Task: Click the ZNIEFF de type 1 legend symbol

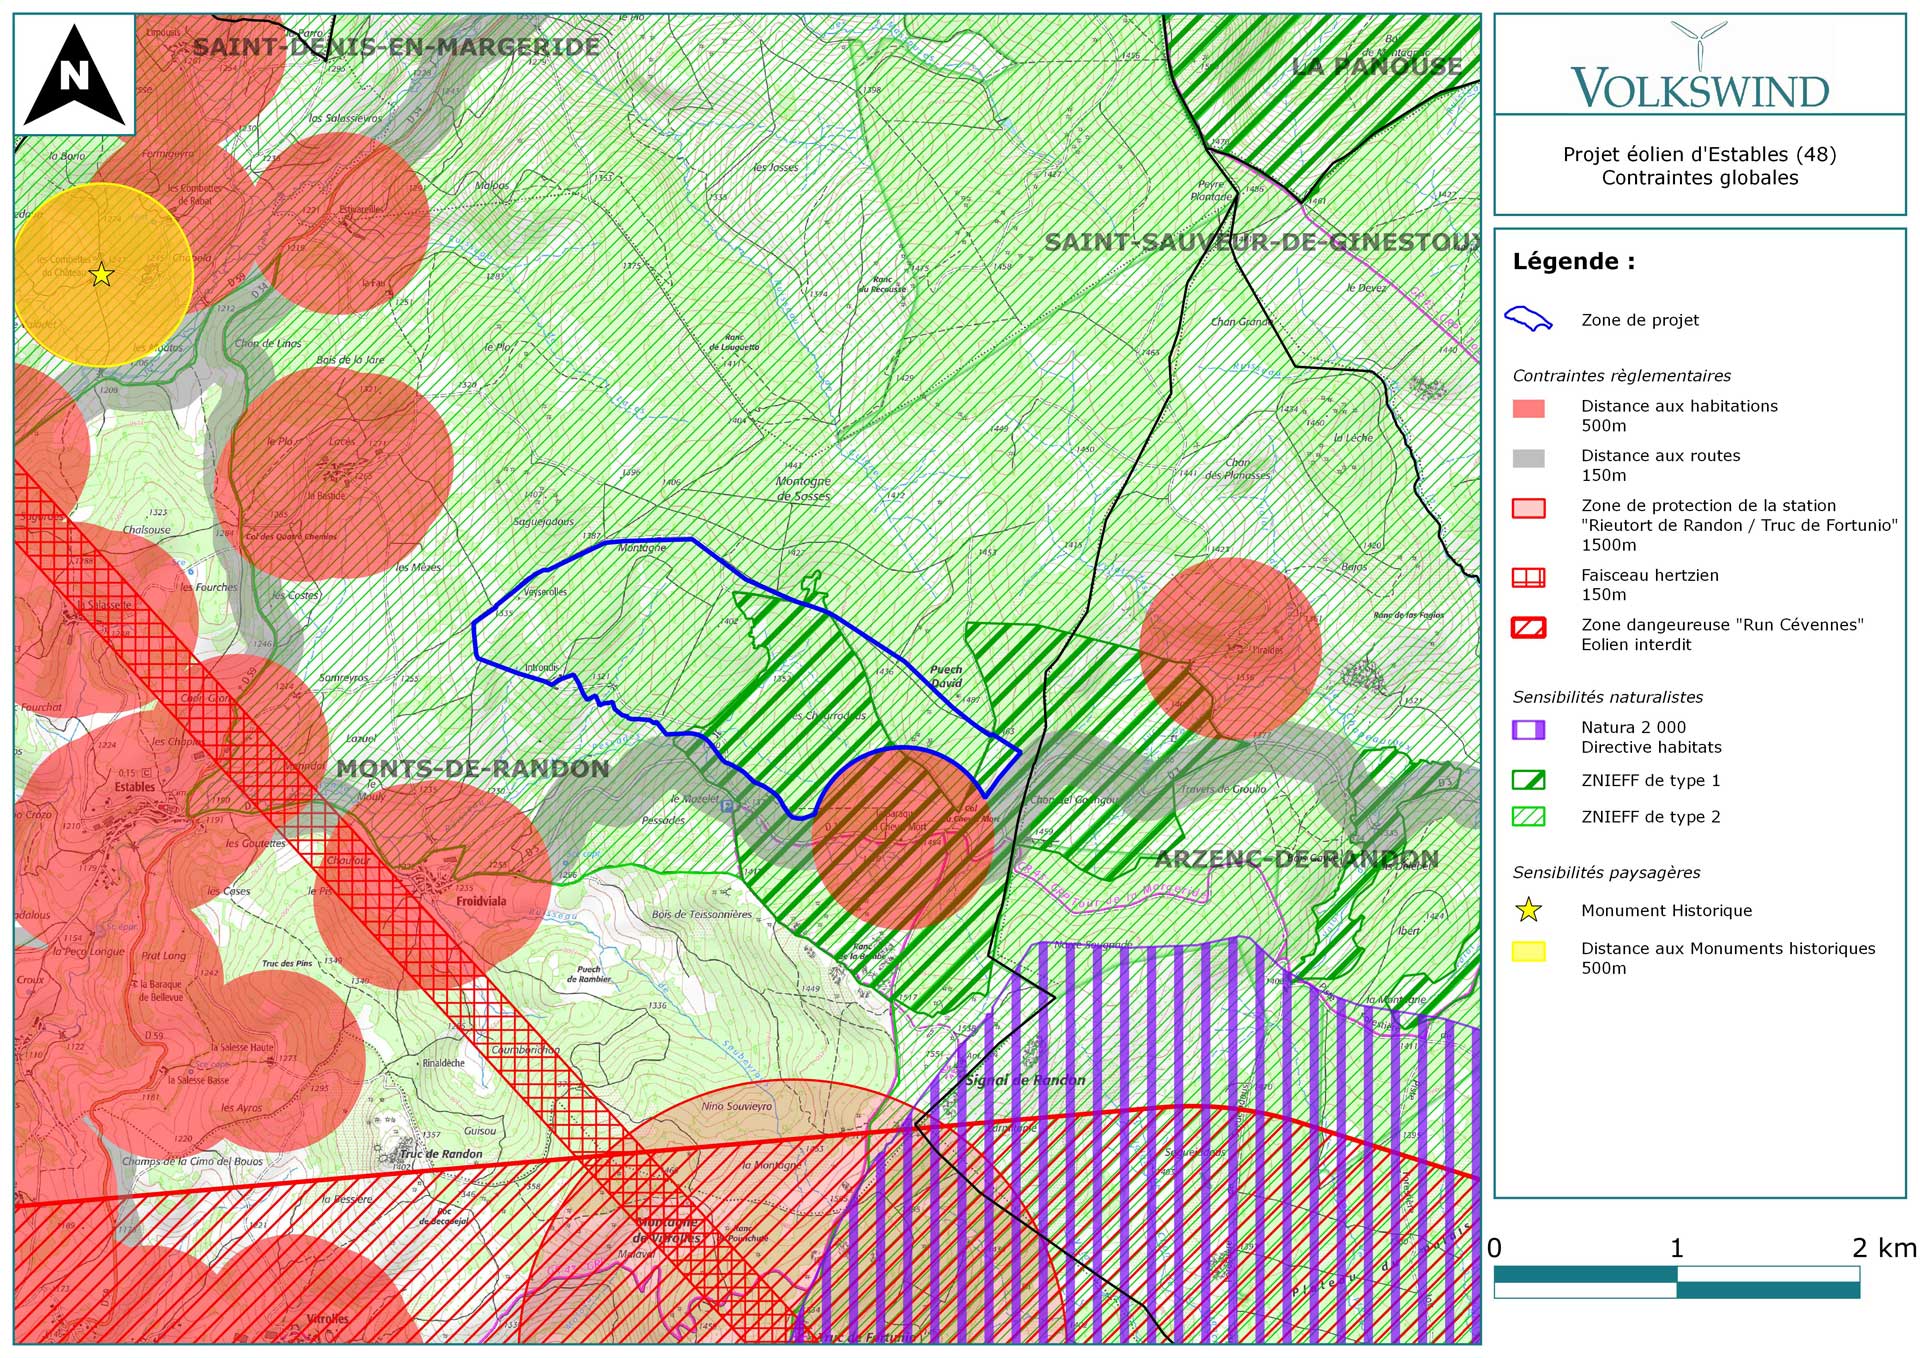Action: tap(1528, 780)
